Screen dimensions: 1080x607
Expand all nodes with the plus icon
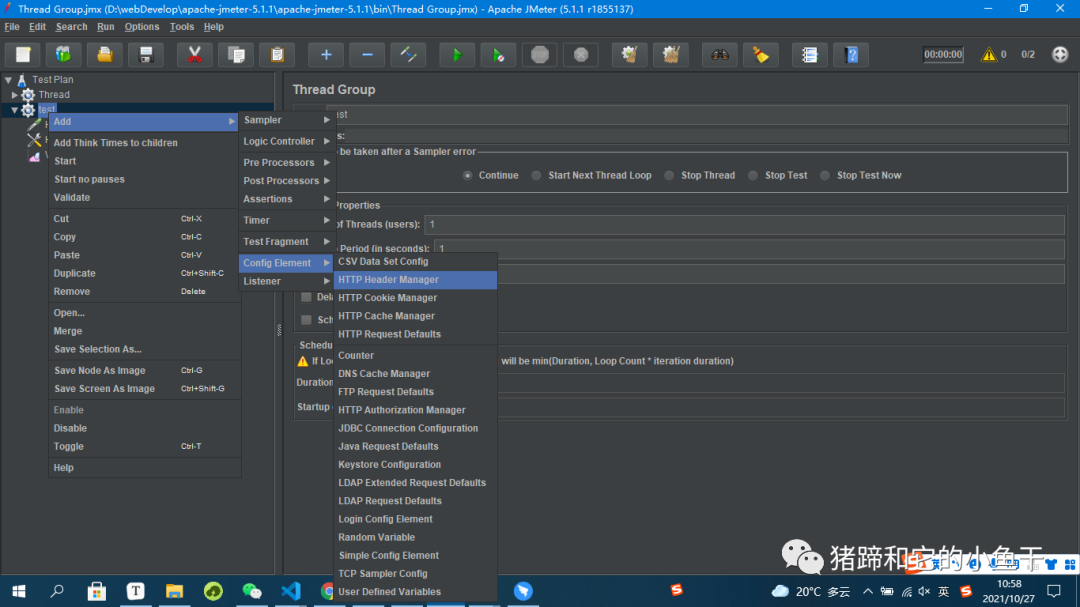coord(326,54)
